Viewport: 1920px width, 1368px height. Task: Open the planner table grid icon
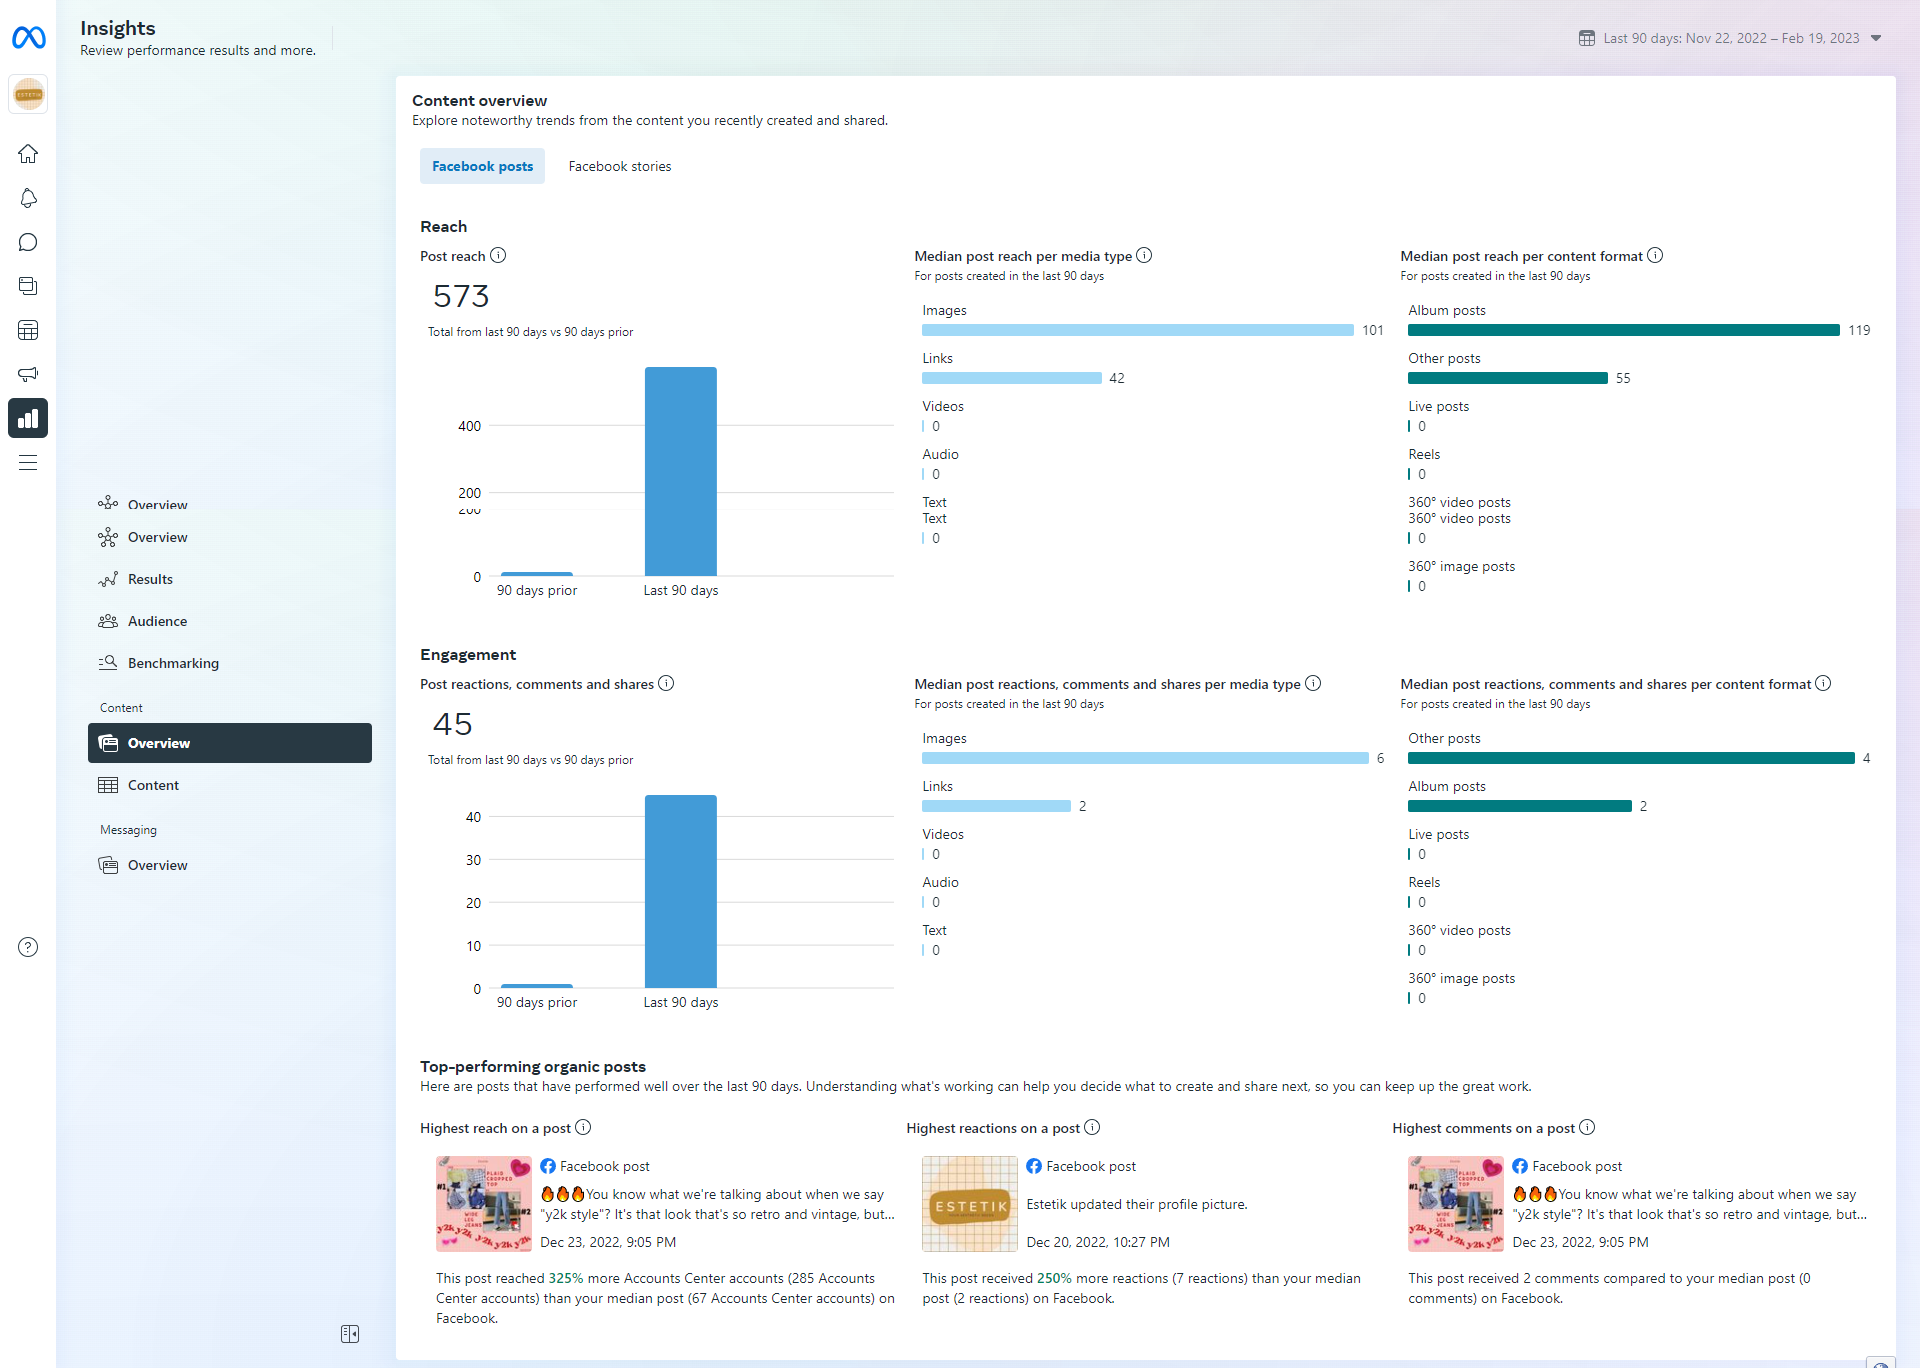click(28, 330)
